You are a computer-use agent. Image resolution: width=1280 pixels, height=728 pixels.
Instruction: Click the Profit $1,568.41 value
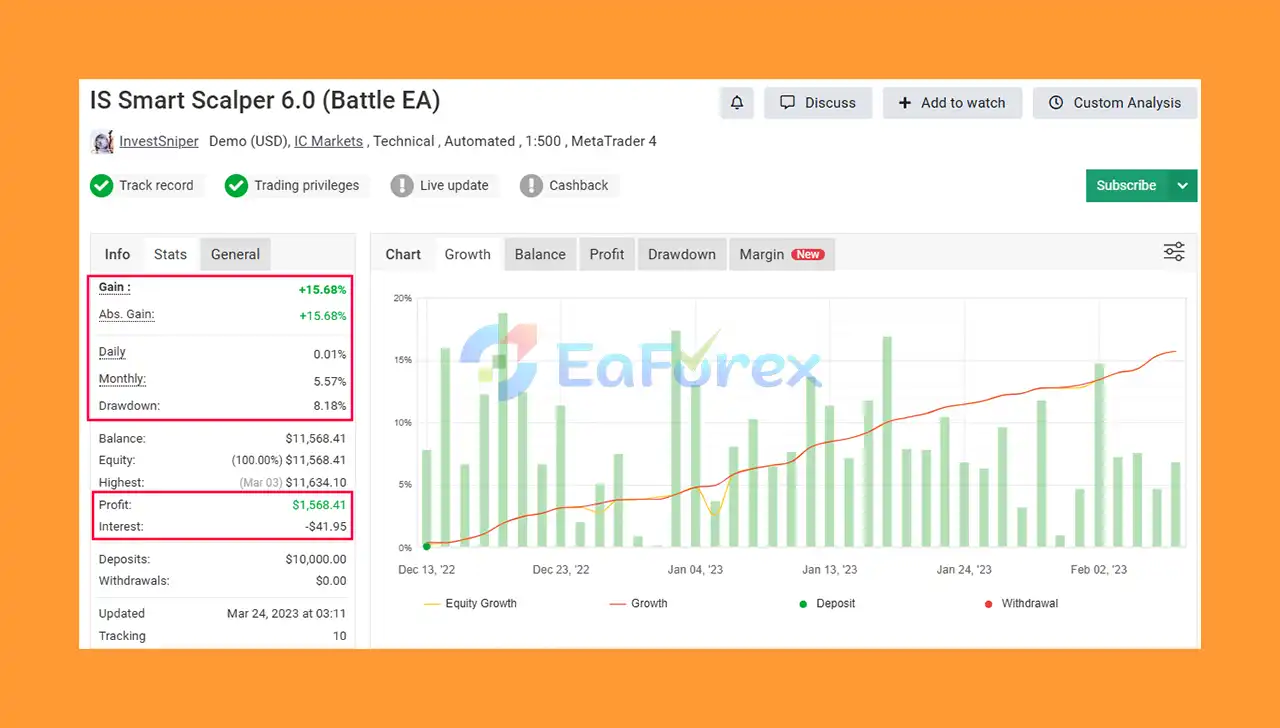pos(320,505)
